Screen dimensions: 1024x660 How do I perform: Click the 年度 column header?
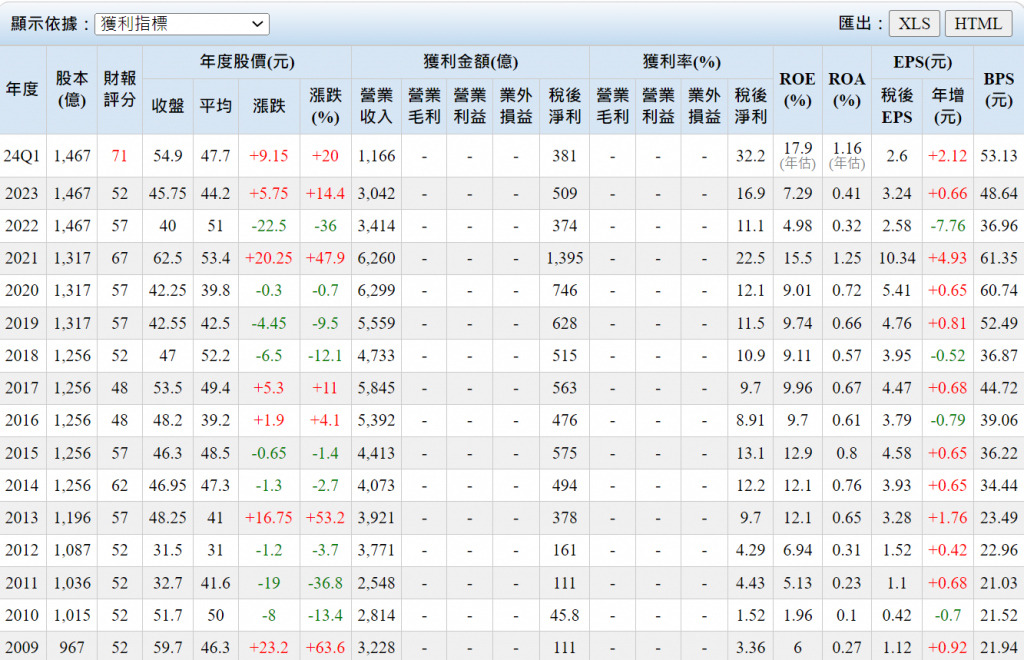23,89
